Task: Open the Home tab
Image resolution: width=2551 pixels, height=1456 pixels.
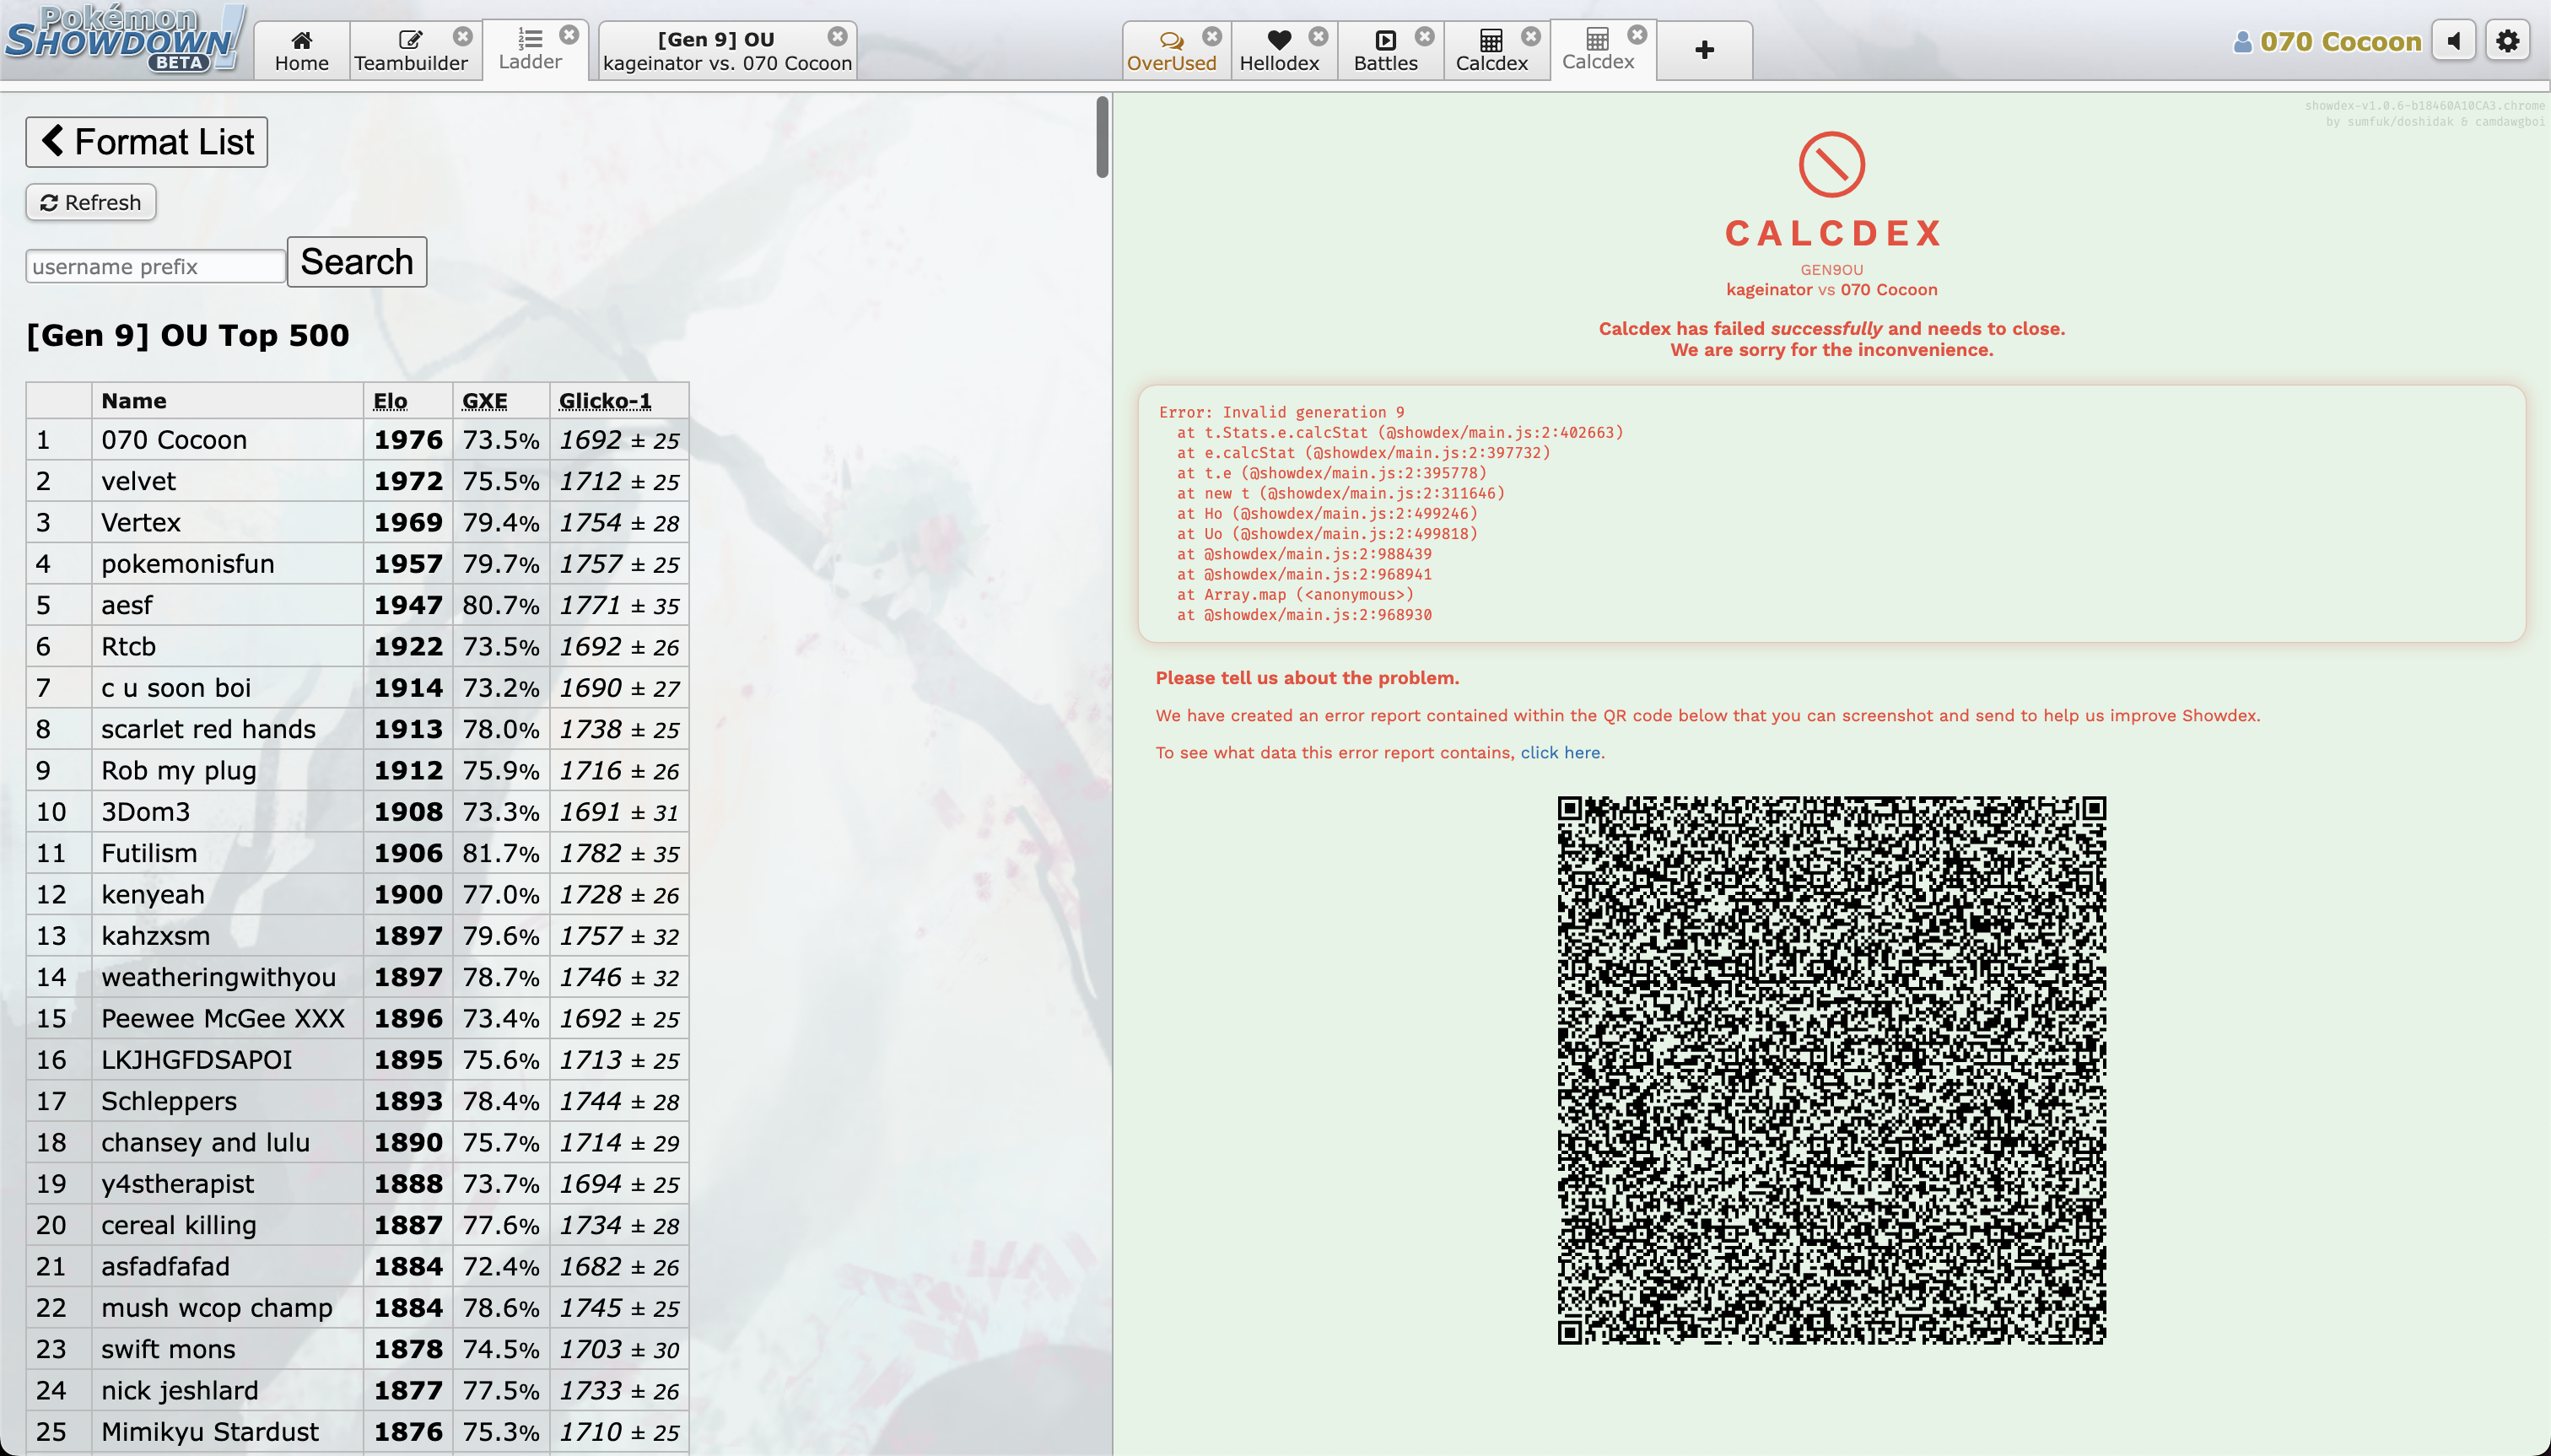Action: (x=301, y=50)
